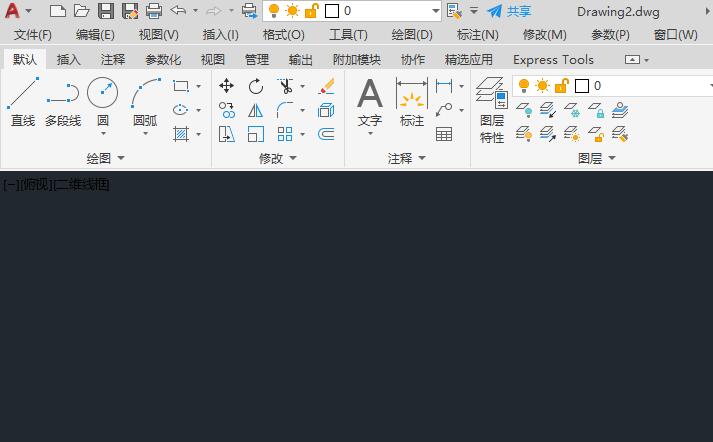Switch to the 参数化 ribbon tab
The height and width of the screenshot is (442, 713).
[163, 60]
